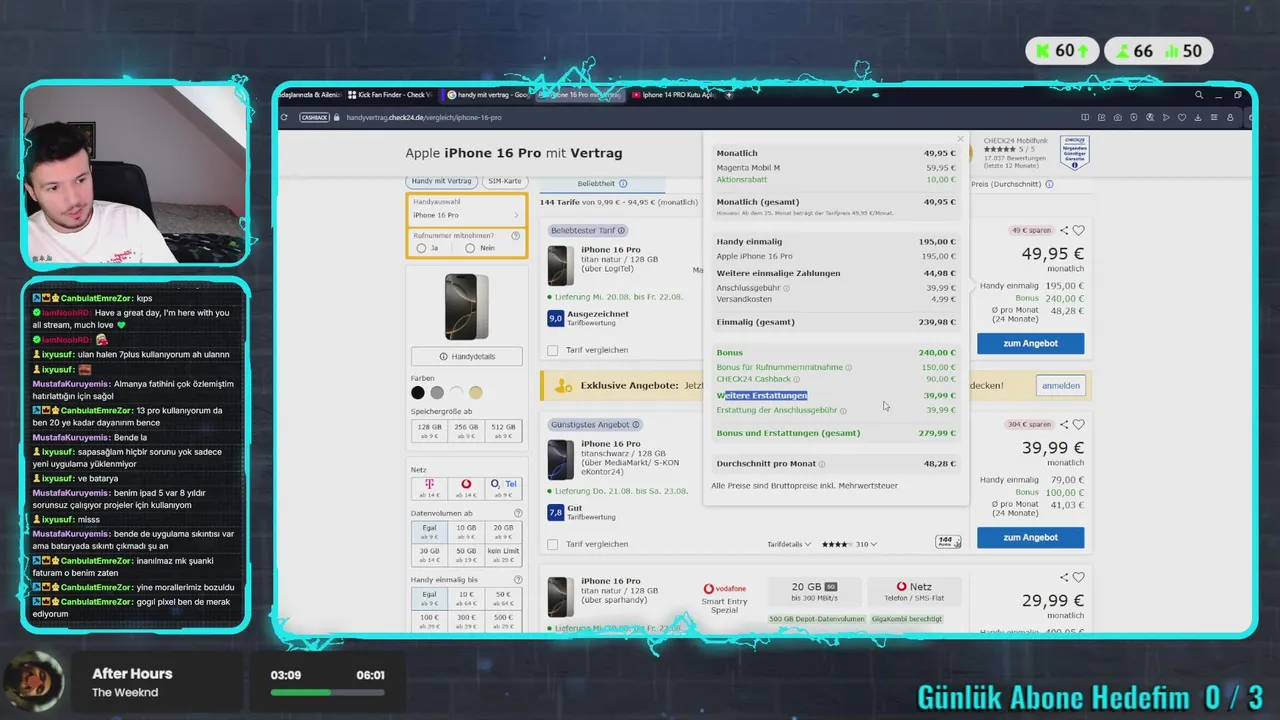
Task: Click zum Angebot for 39,99 € offer
Action: (1030, 537)
